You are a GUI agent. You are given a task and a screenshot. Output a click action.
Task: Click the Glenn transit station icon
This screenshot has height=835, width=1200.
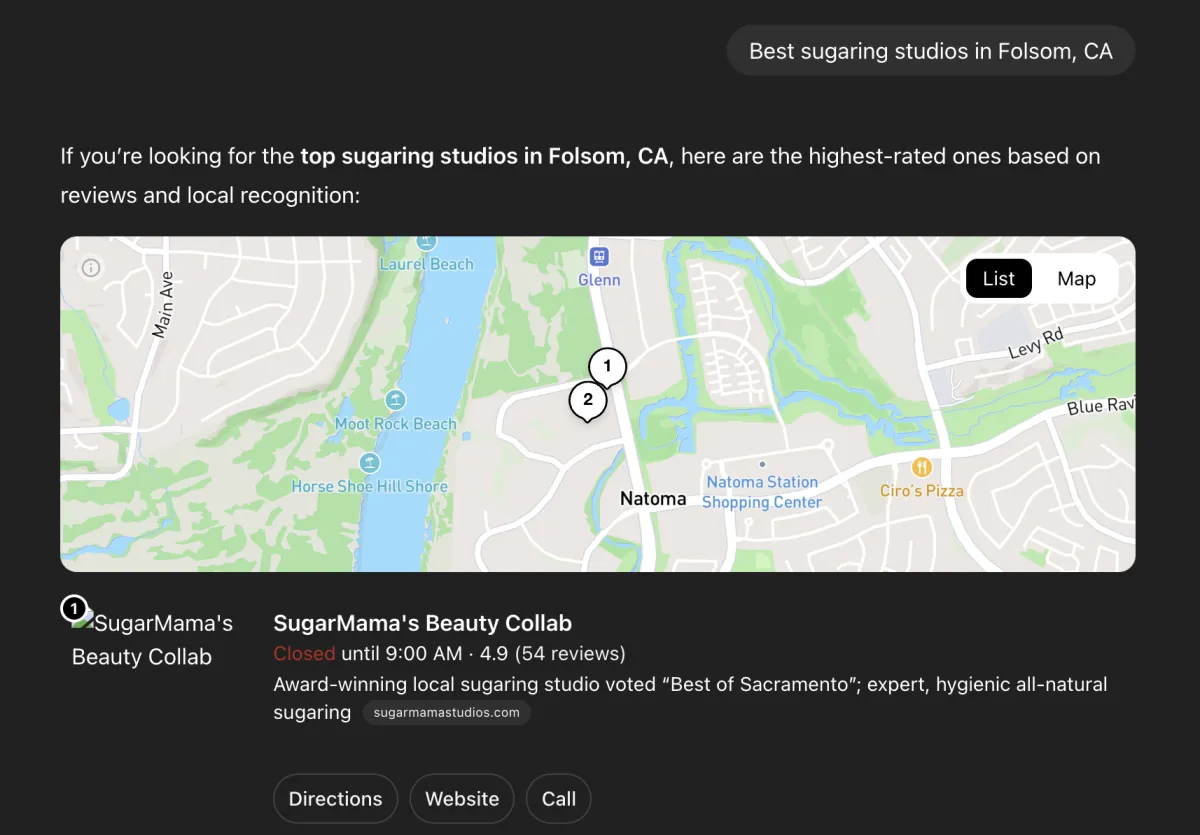pos(599,256)
